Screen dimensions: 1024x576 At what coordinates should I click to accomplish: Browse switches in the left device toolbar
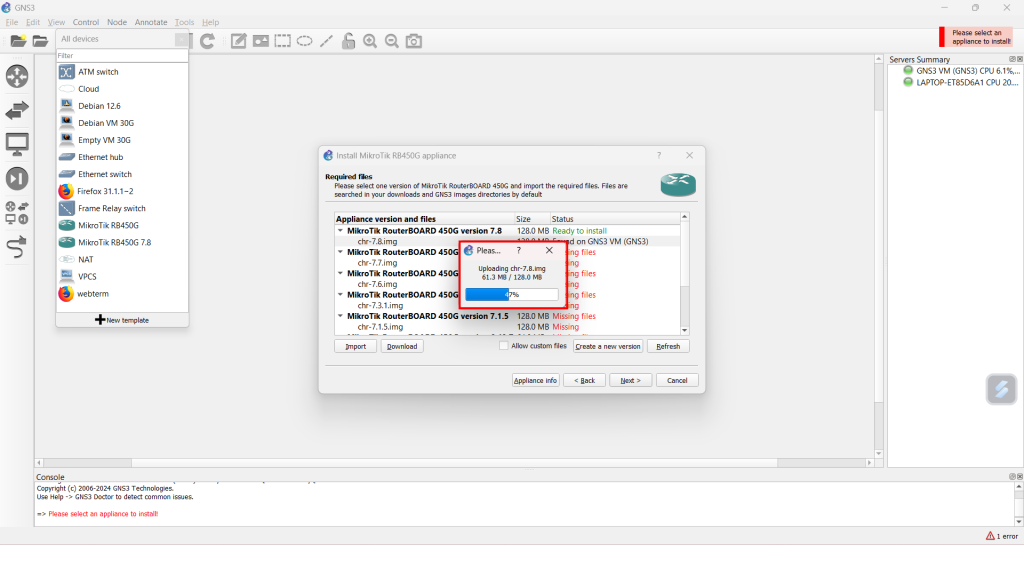(17, 110)
